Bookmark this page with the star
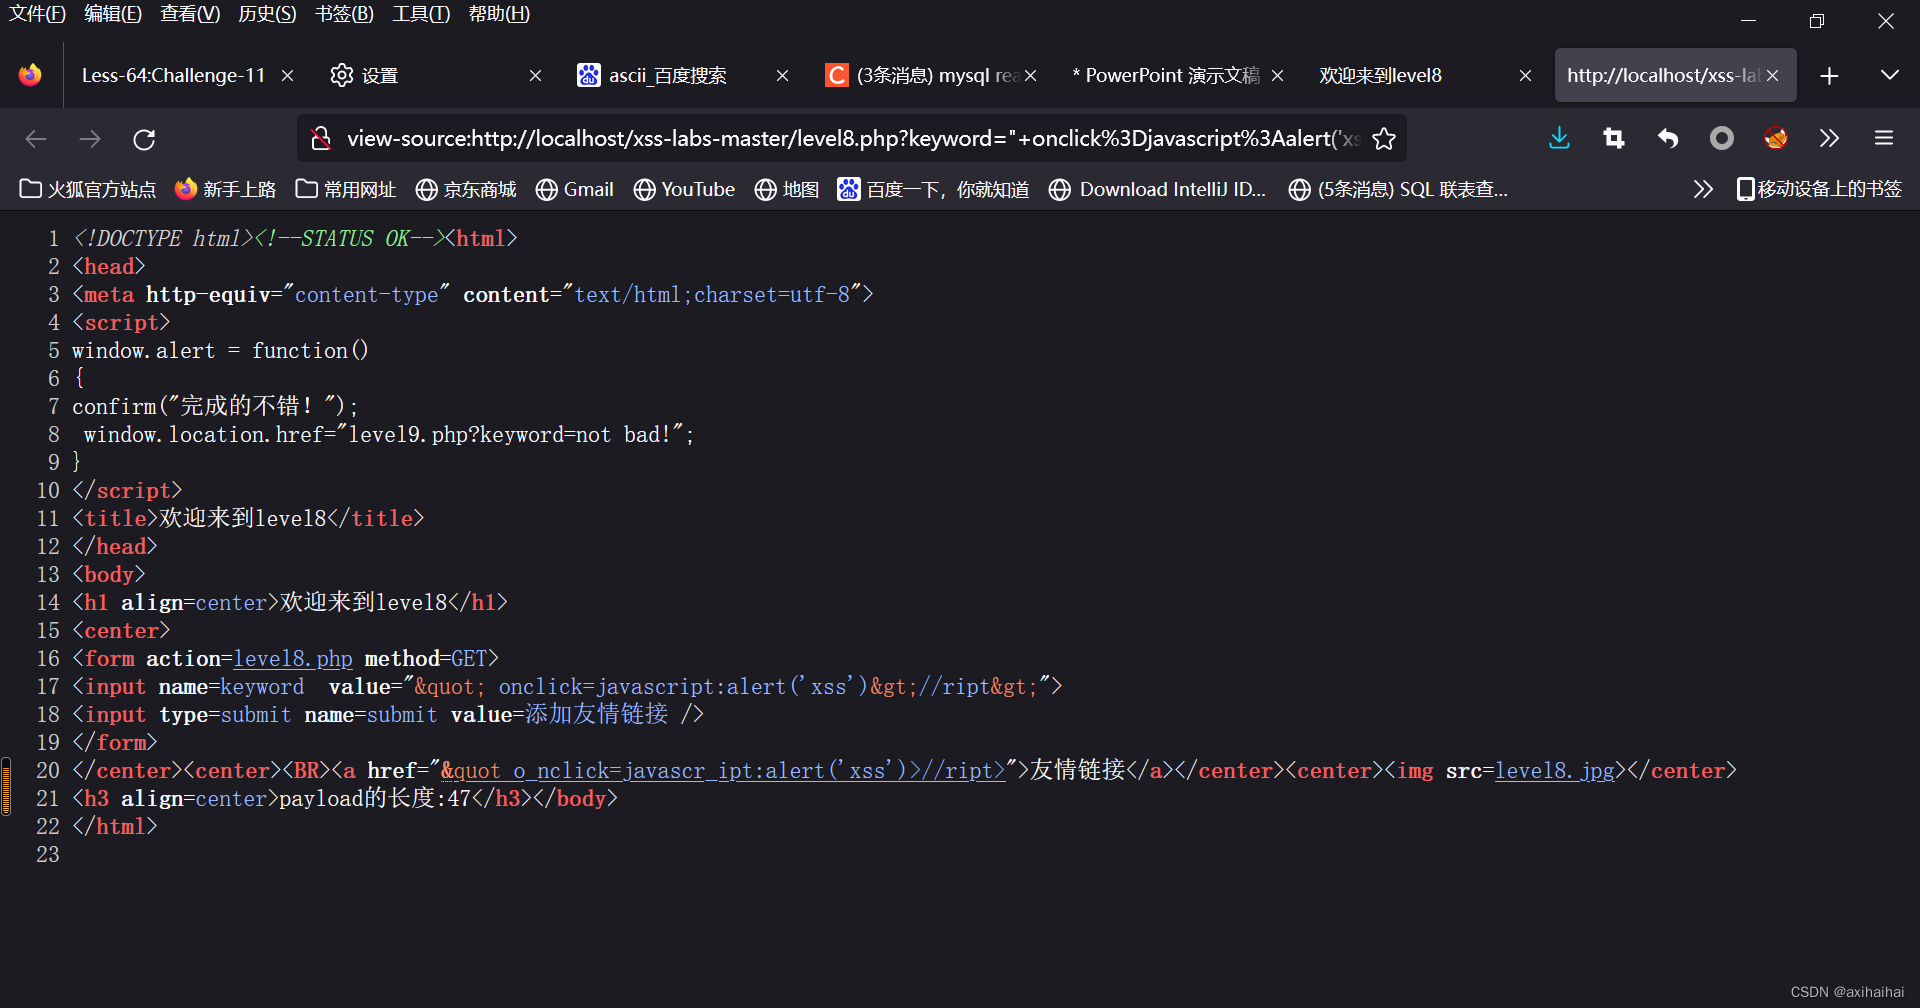This screenshot has height=1008, width=1920. point(1384,139)
